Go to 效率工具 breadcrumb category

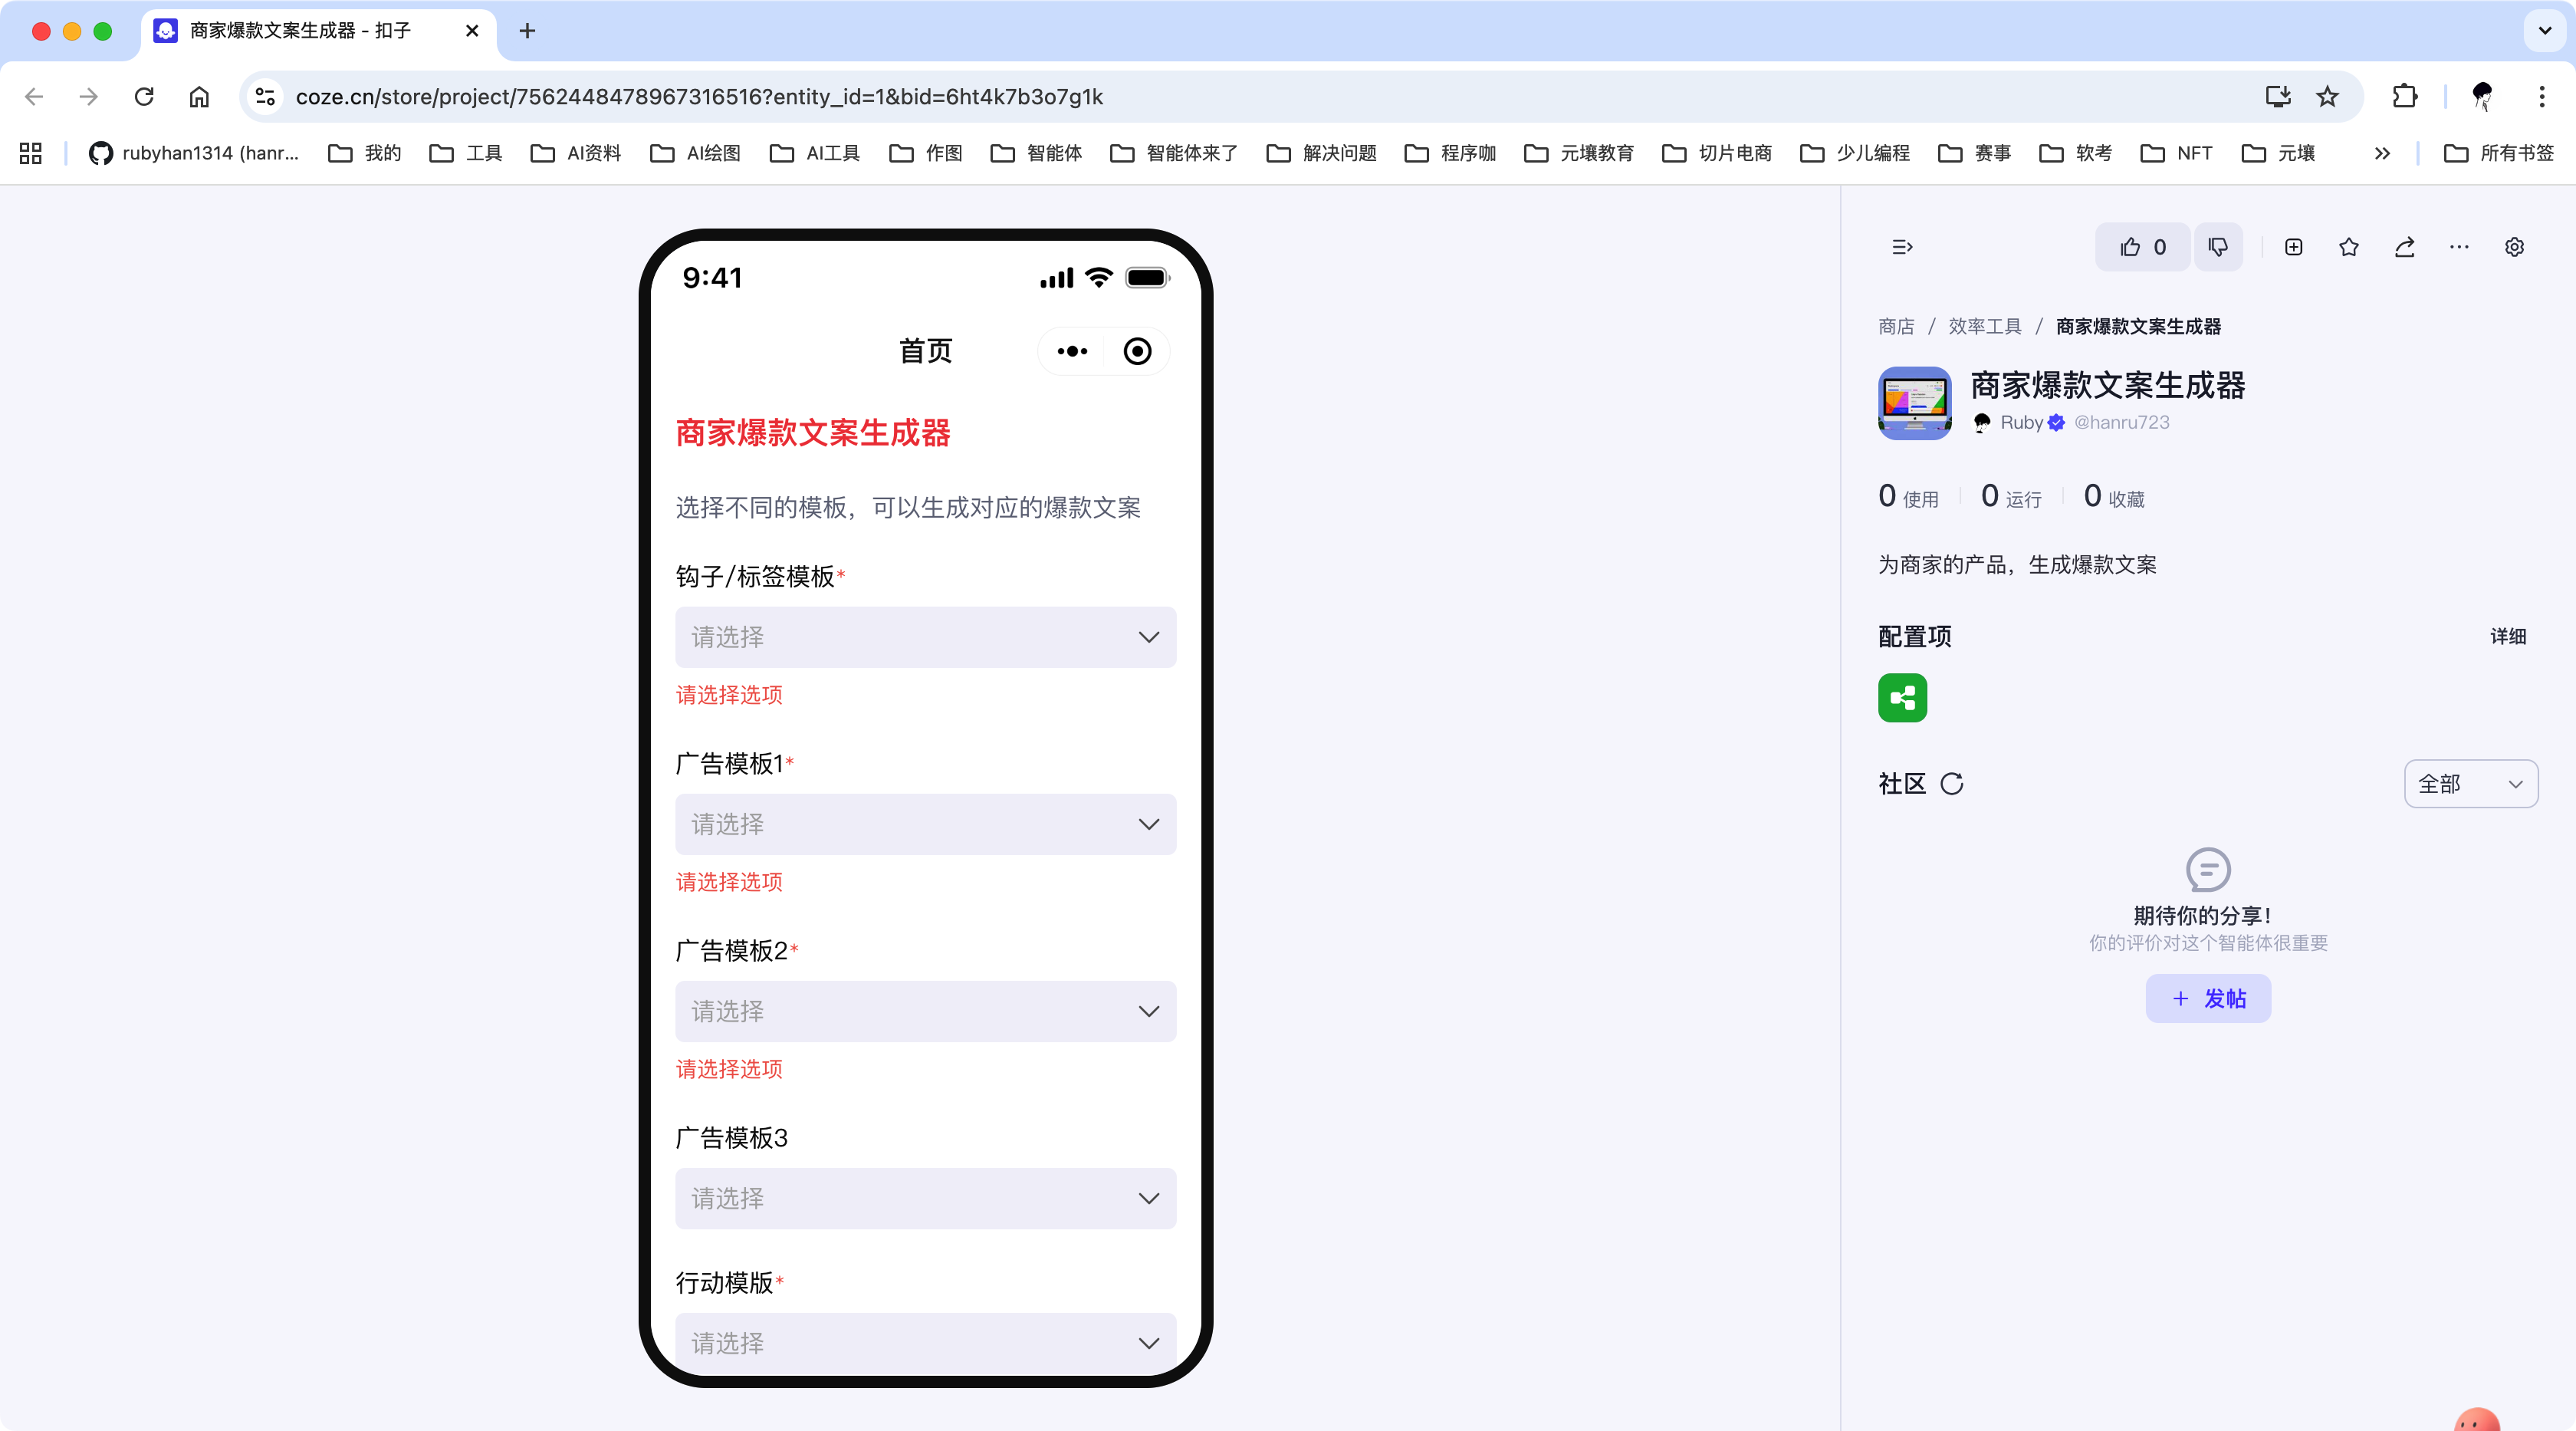pyautogui.click(x=1985, y=326)
